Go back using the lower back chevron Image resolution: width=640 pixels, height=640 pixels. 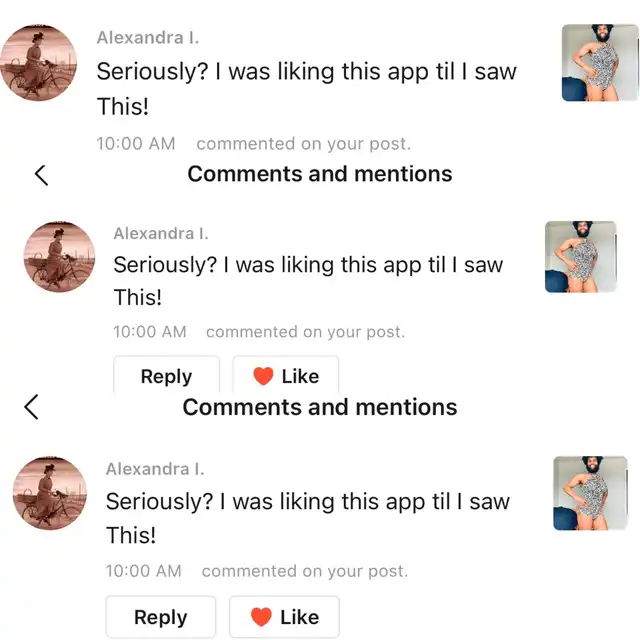(x=32, y=407)
